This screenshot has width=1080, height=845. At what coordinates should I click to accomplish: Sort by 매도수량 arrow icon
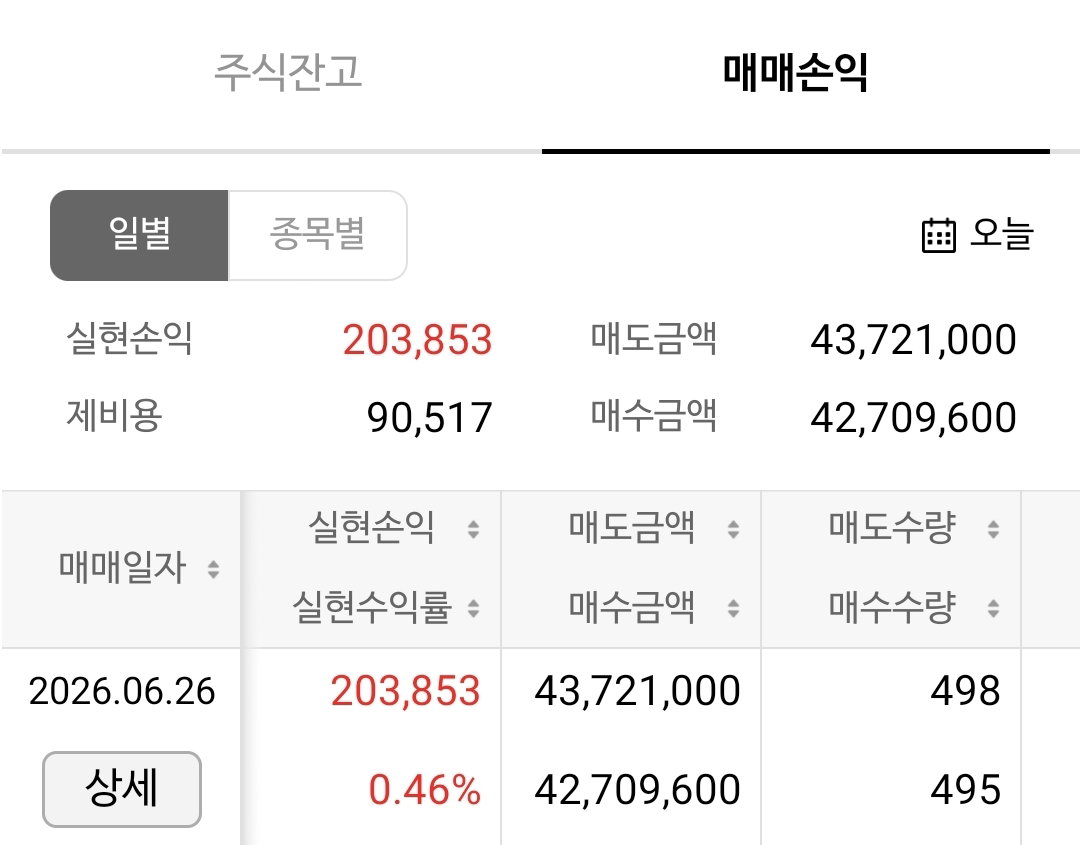point(993,529)
